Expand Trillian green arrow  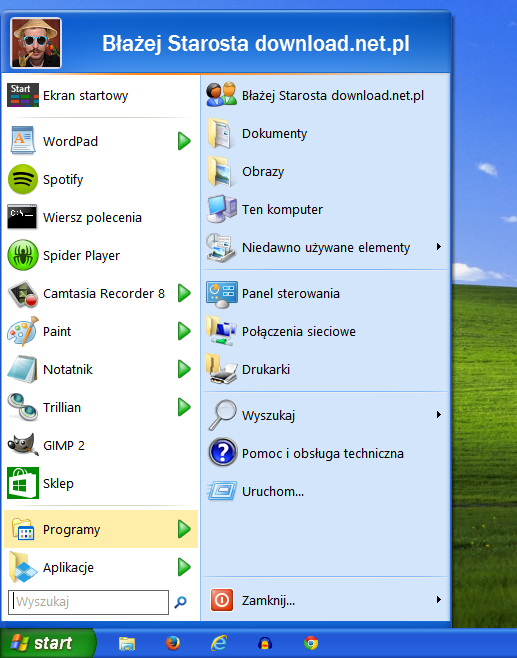click(x=184, y=407)
